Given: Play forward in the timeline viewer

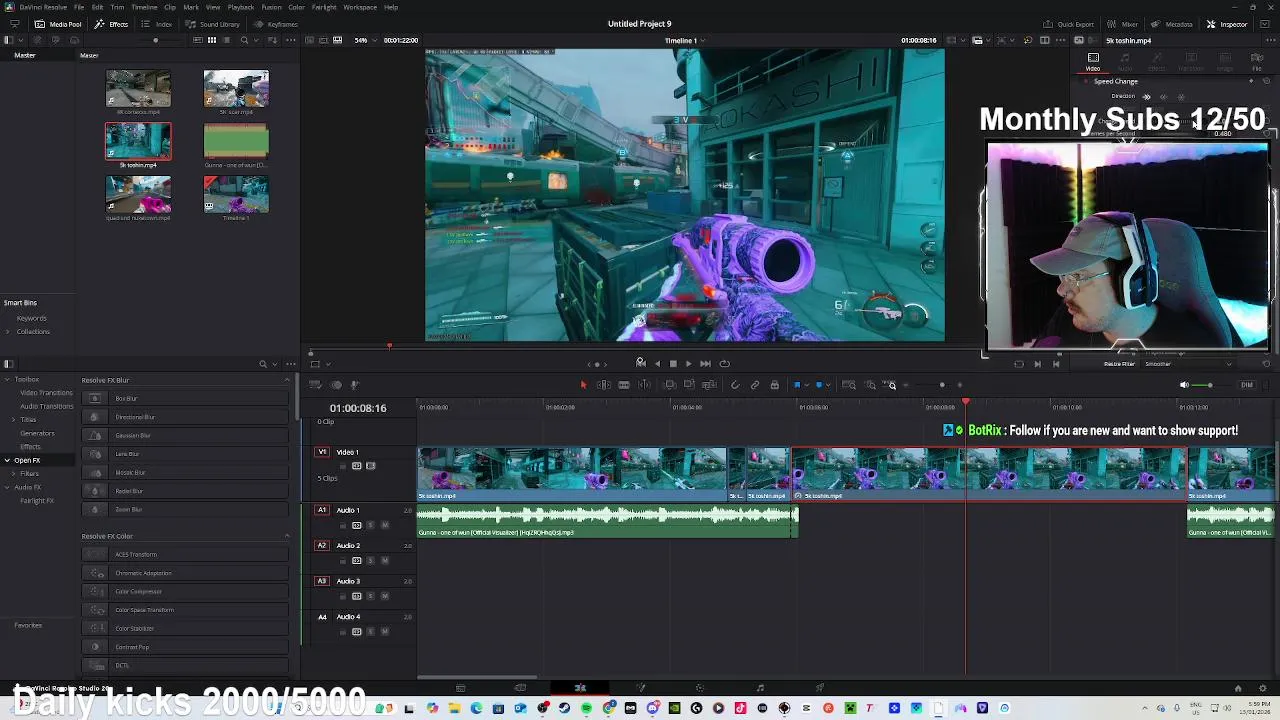Looking at the screenshot, I should coord(688,364).
